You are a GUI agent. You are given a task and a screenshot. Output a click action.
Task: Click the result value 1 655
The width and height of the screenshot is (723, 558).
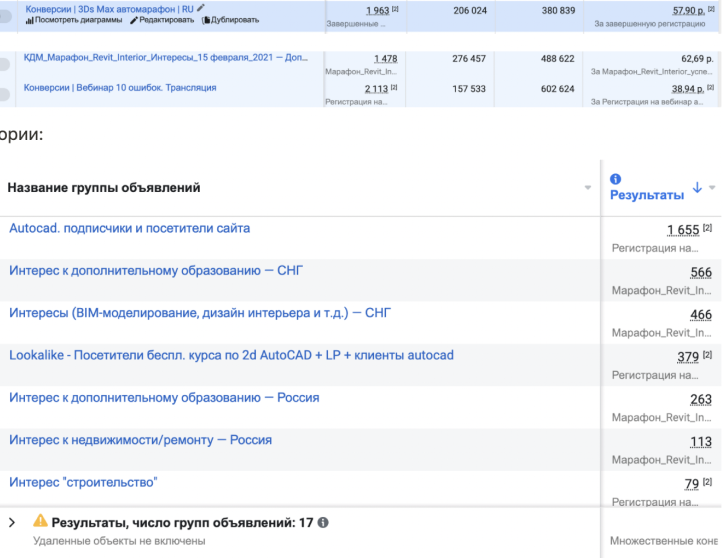(x=683, y=230)
